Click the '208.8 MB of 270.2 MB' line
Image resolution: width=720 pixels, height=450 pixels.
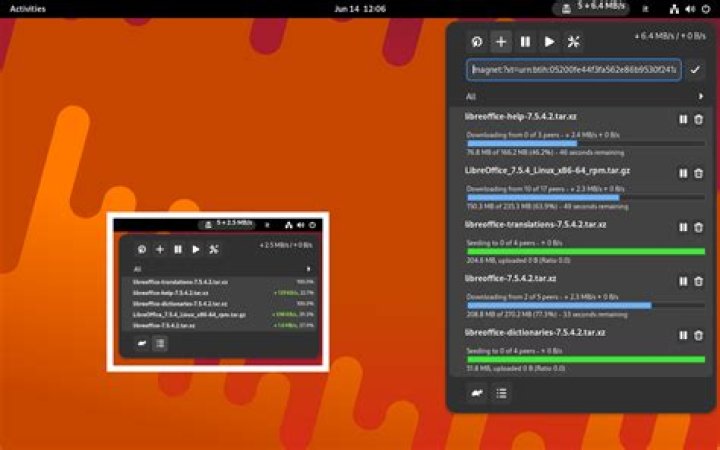pyautogui.click(x=547, y=315)
